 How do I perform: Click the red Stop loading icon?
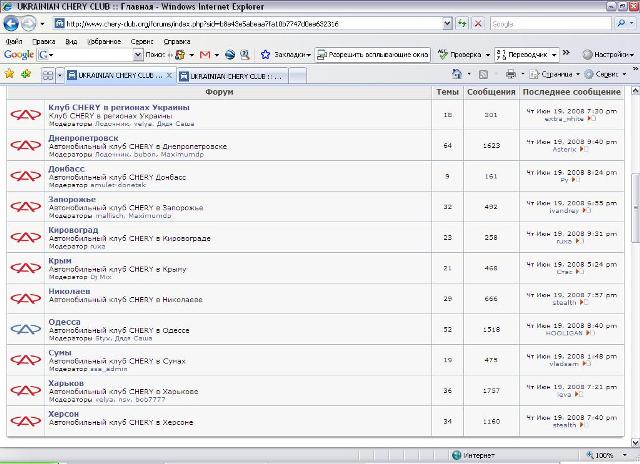[x=478, y=23]
